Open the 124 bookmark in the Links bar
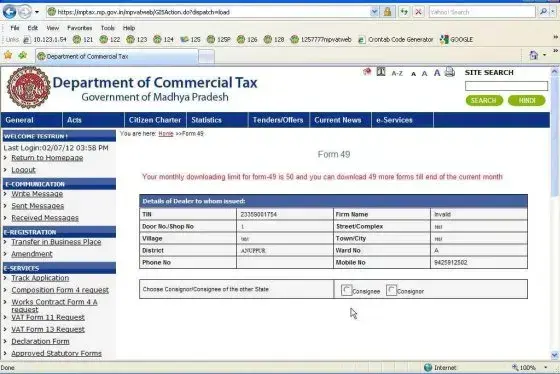The width and height of the screenshot is (560, 374). click(x=164, y=39)
